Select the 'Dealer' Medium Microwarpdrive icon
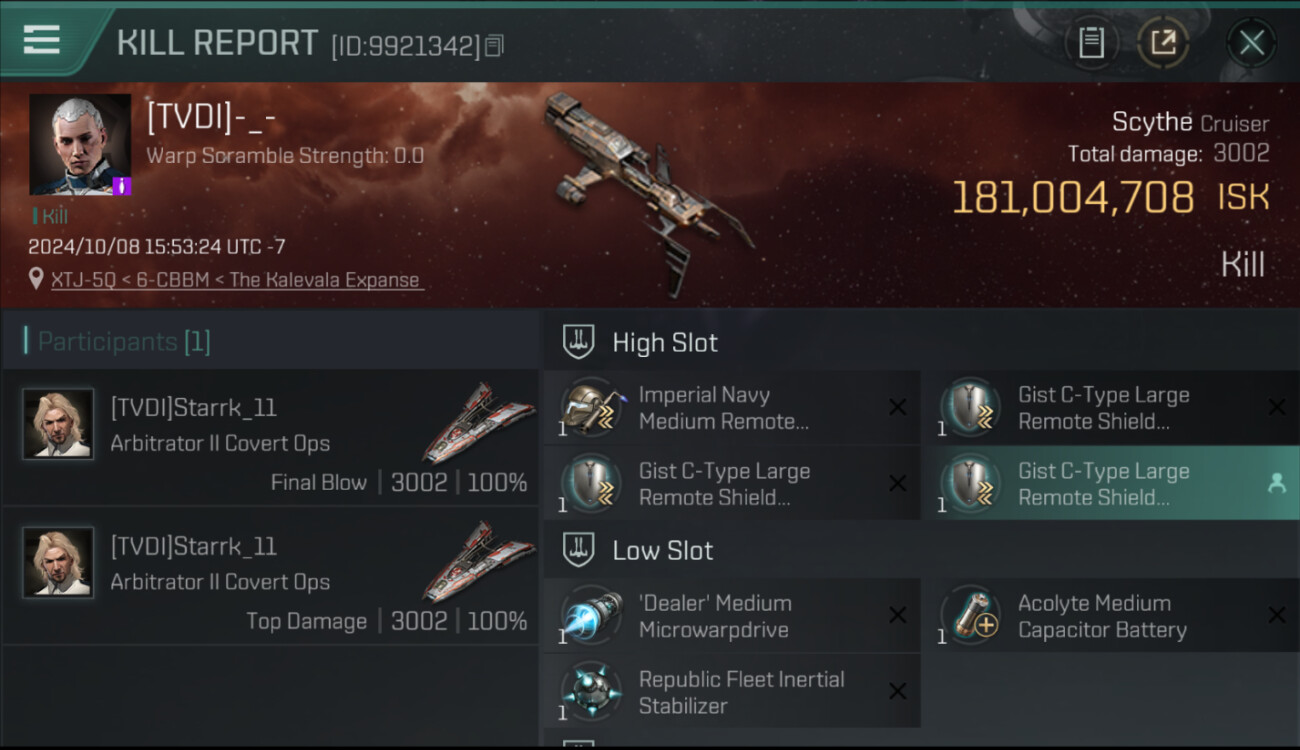 pos(591,616)
